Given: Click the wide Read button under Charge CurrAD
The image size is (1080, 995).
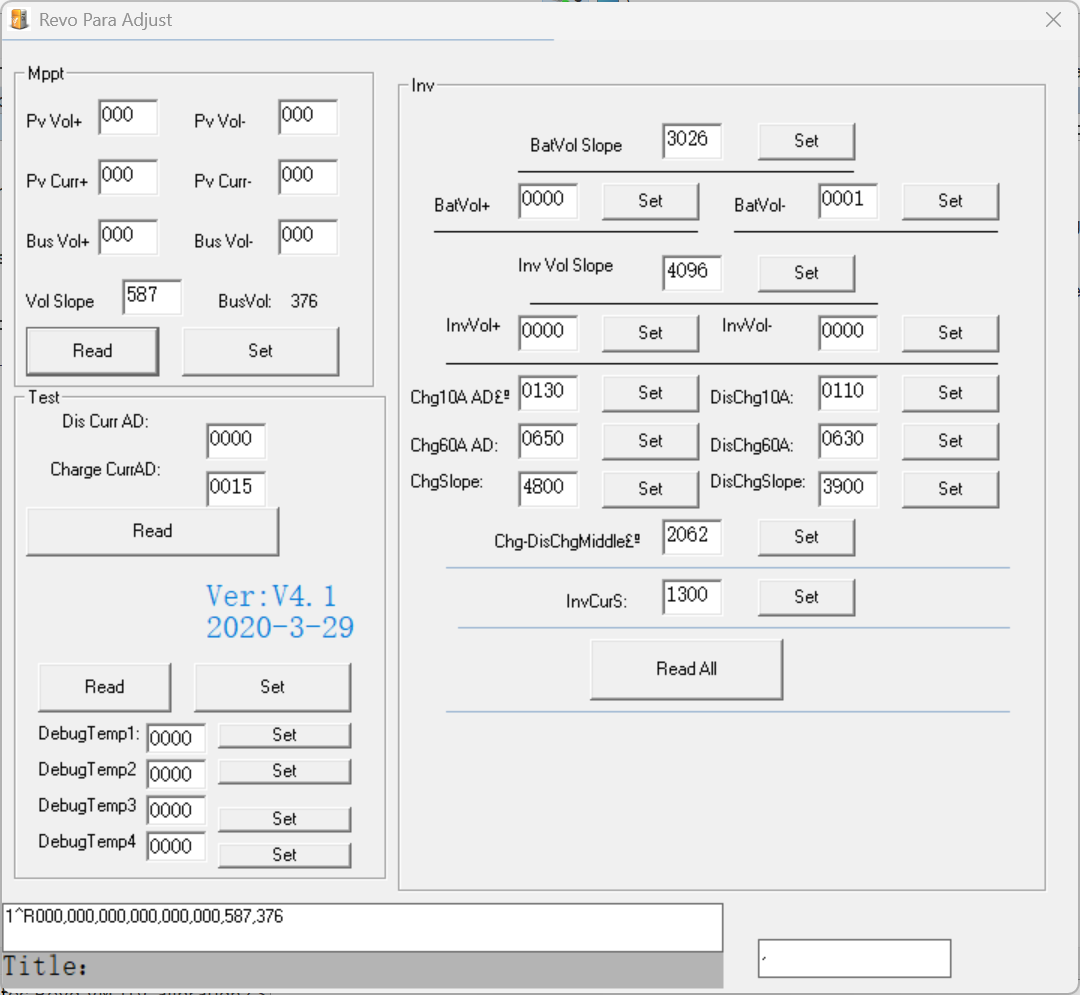Looking at the screenshot, I should pyautogui.click(x=152, y=531).
